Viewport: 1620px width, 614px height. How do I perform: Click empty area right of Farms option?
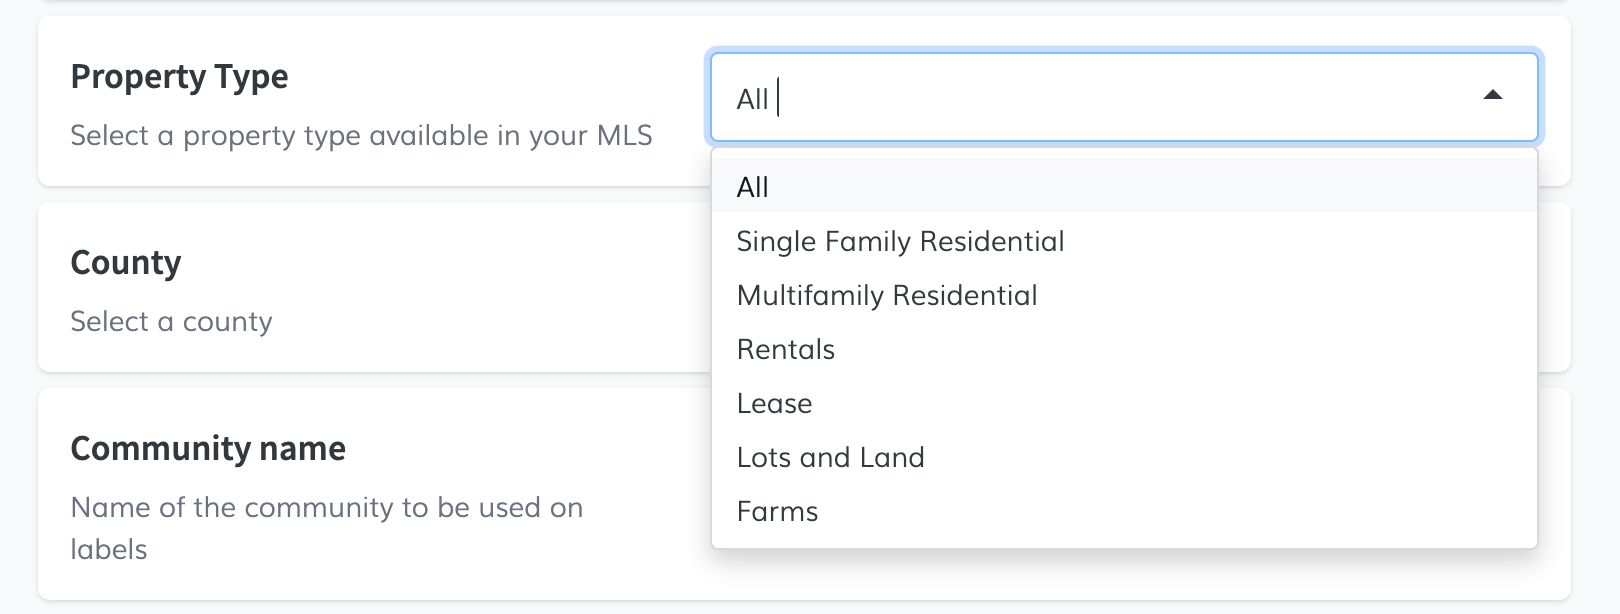1200,511
